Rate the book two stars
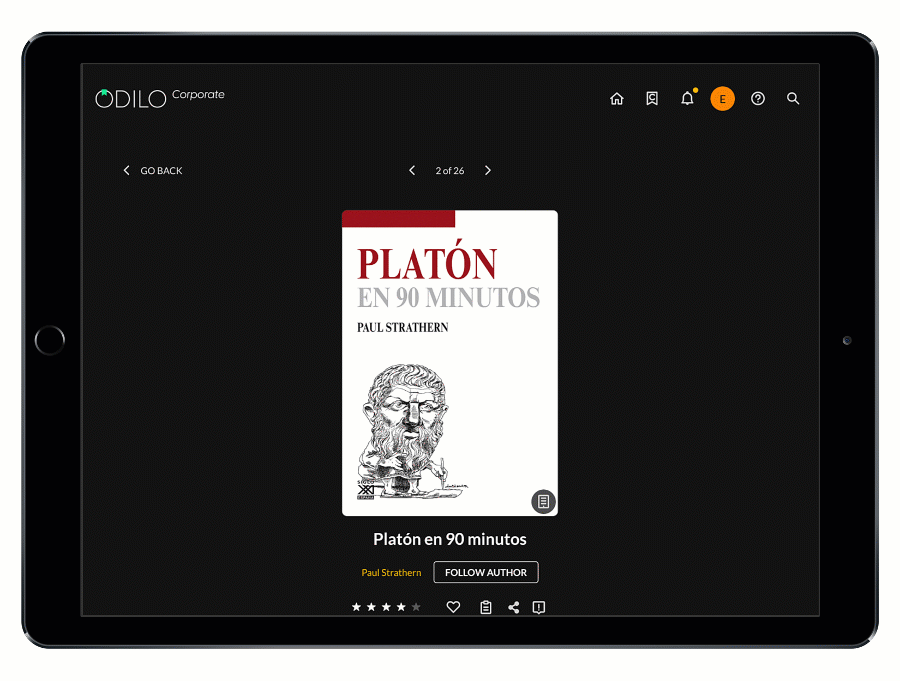 [x=371, y=607]
